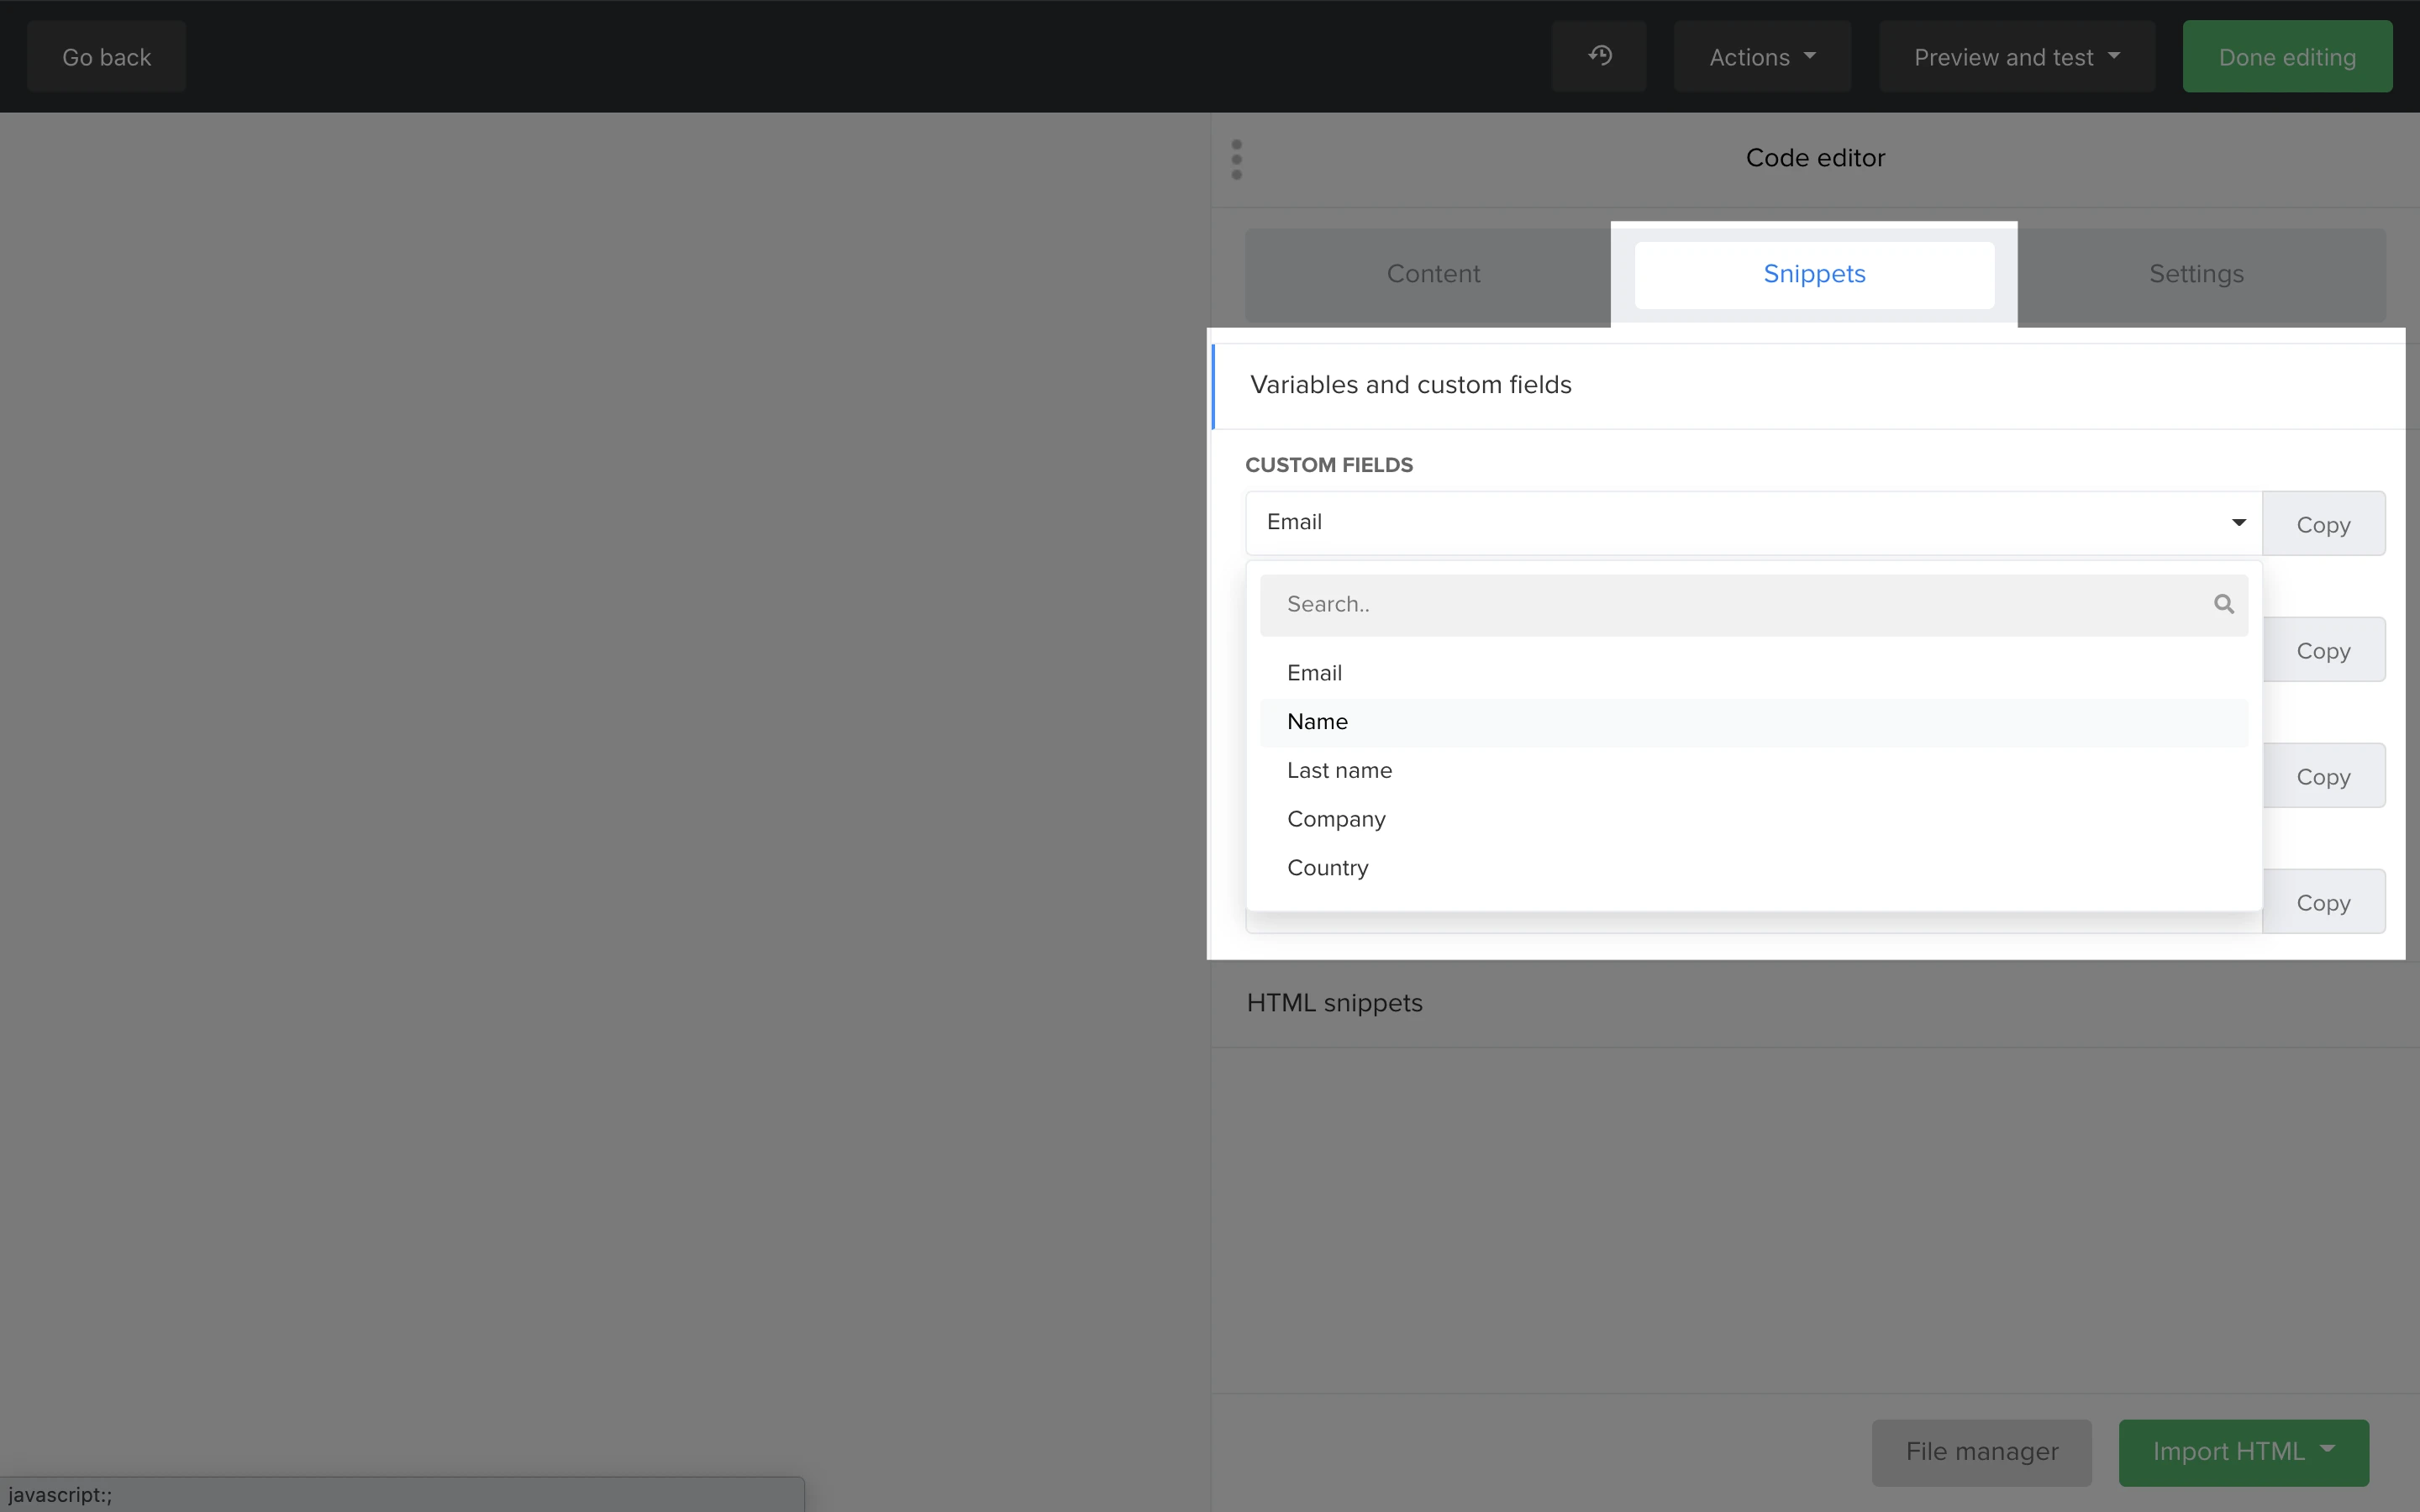
Task: Switch to the Content tab
Action: pos(1433,274)
